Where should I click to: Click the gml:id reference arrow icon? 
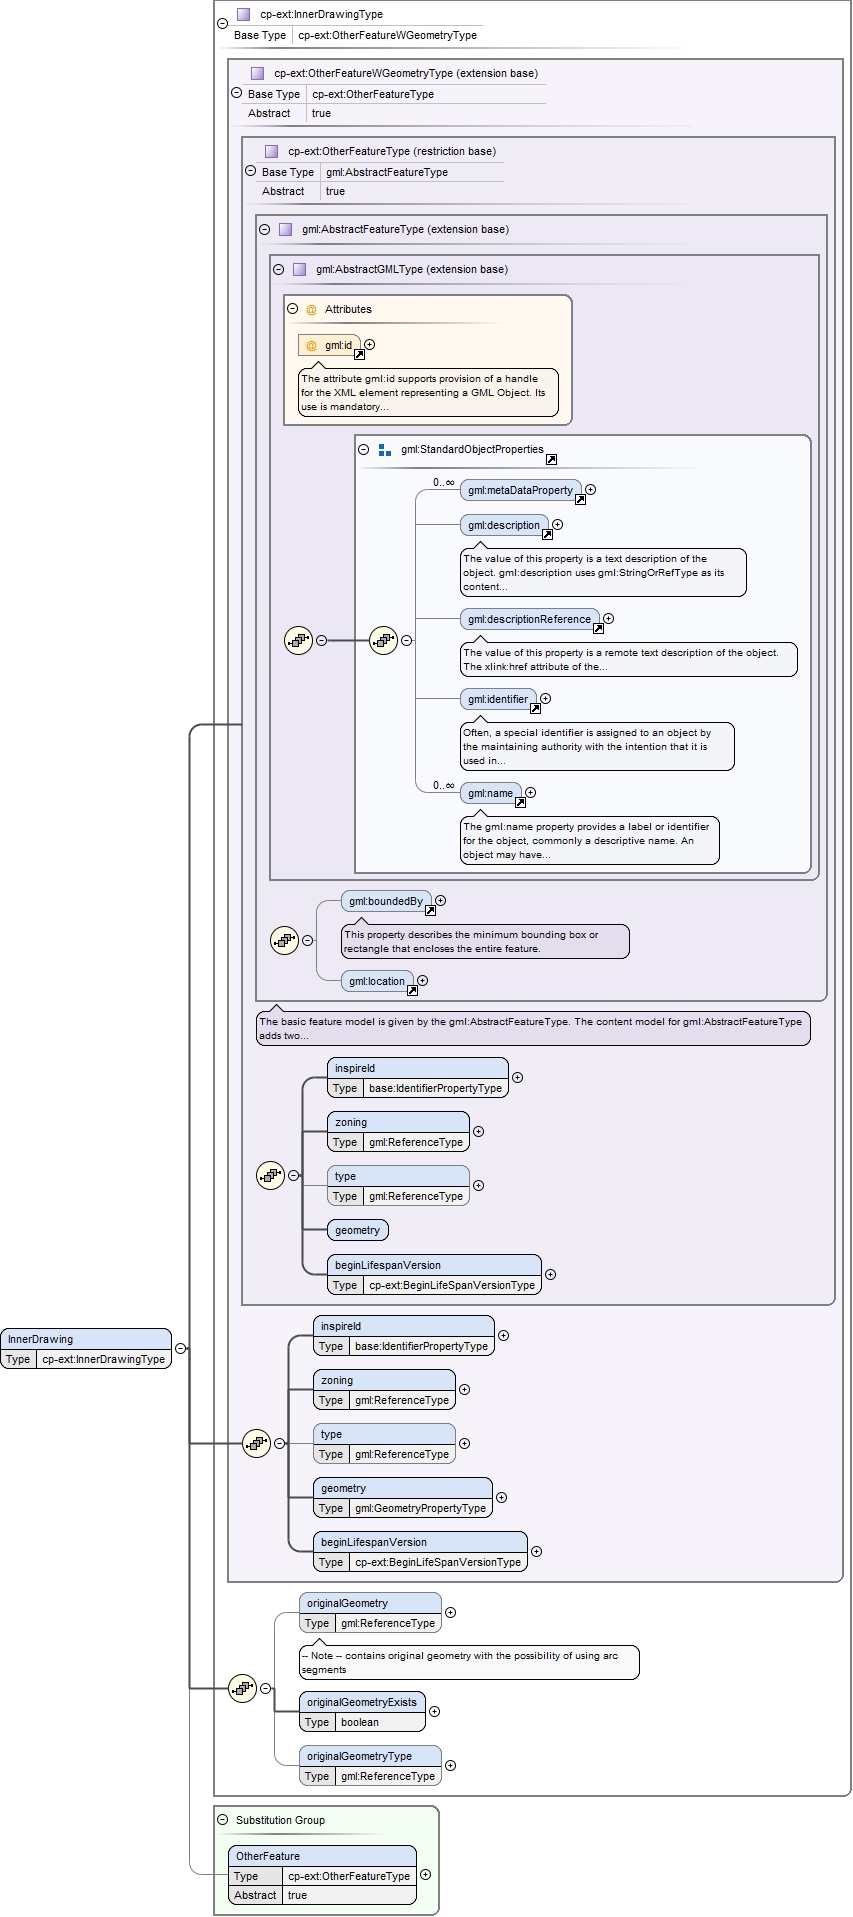pos(359,354)
